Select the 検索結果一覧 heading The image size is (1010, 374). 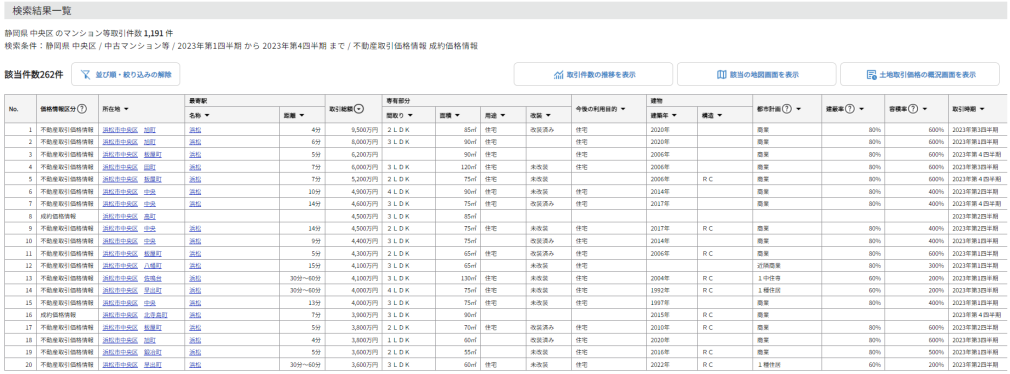coord(43,11)
